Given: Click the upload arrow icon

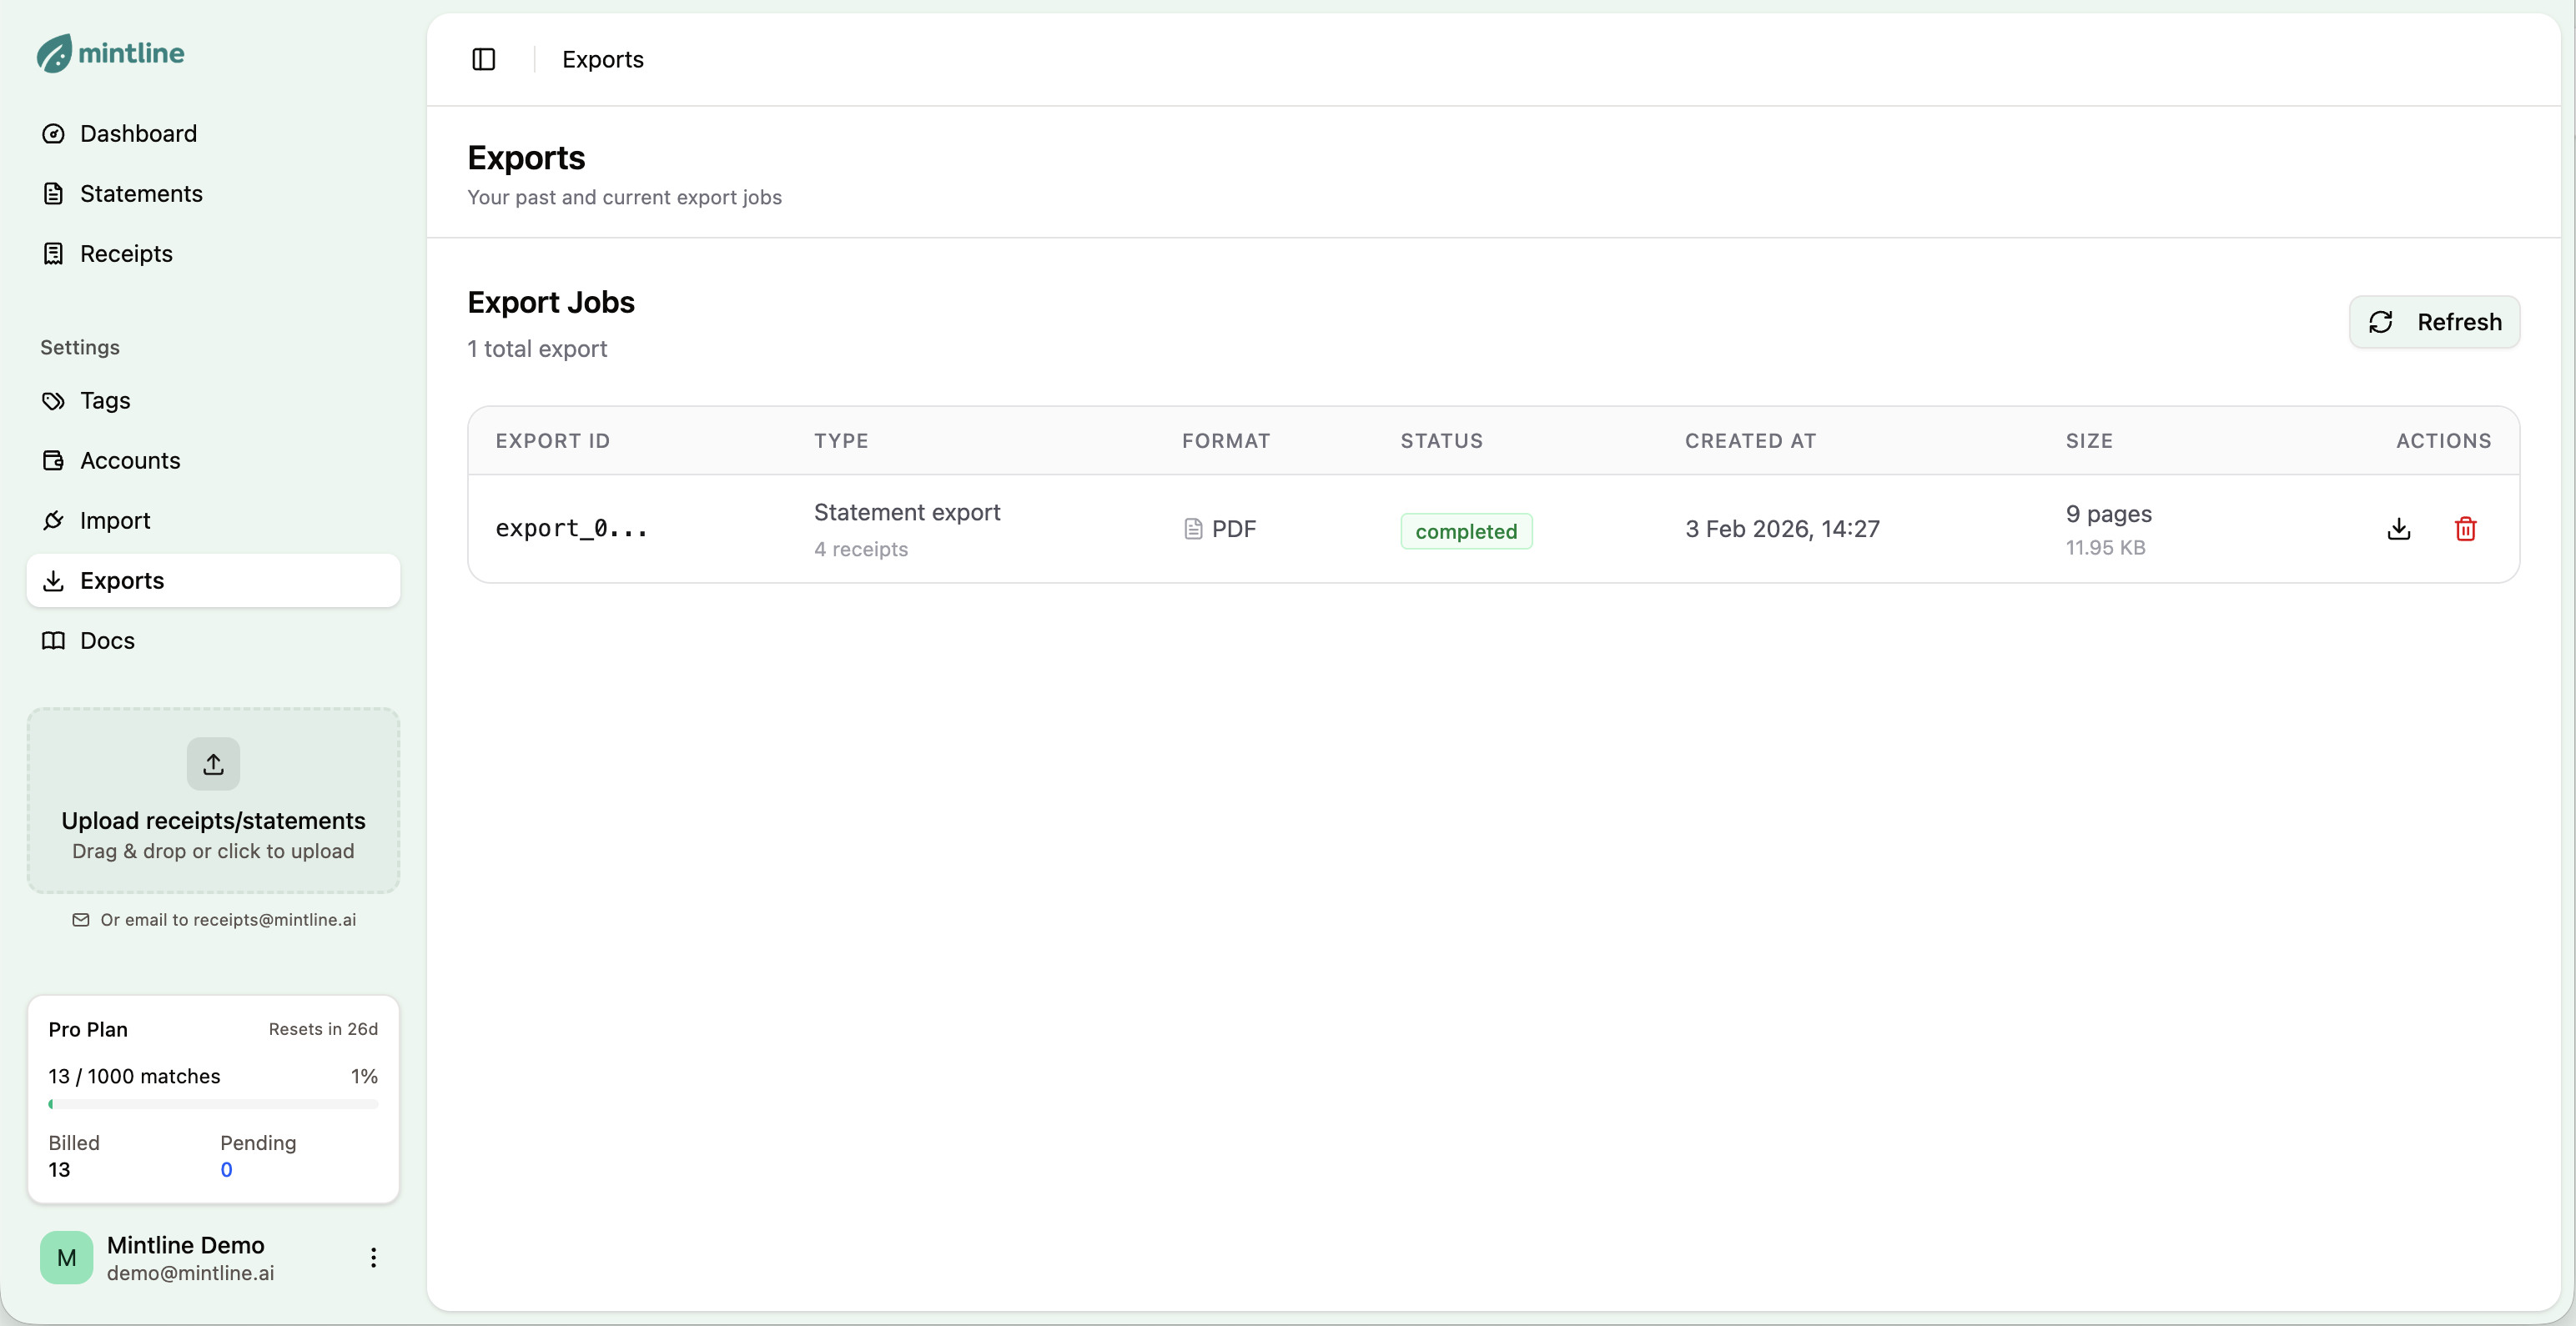Looking at the screenshot, I should pos(213,765).
